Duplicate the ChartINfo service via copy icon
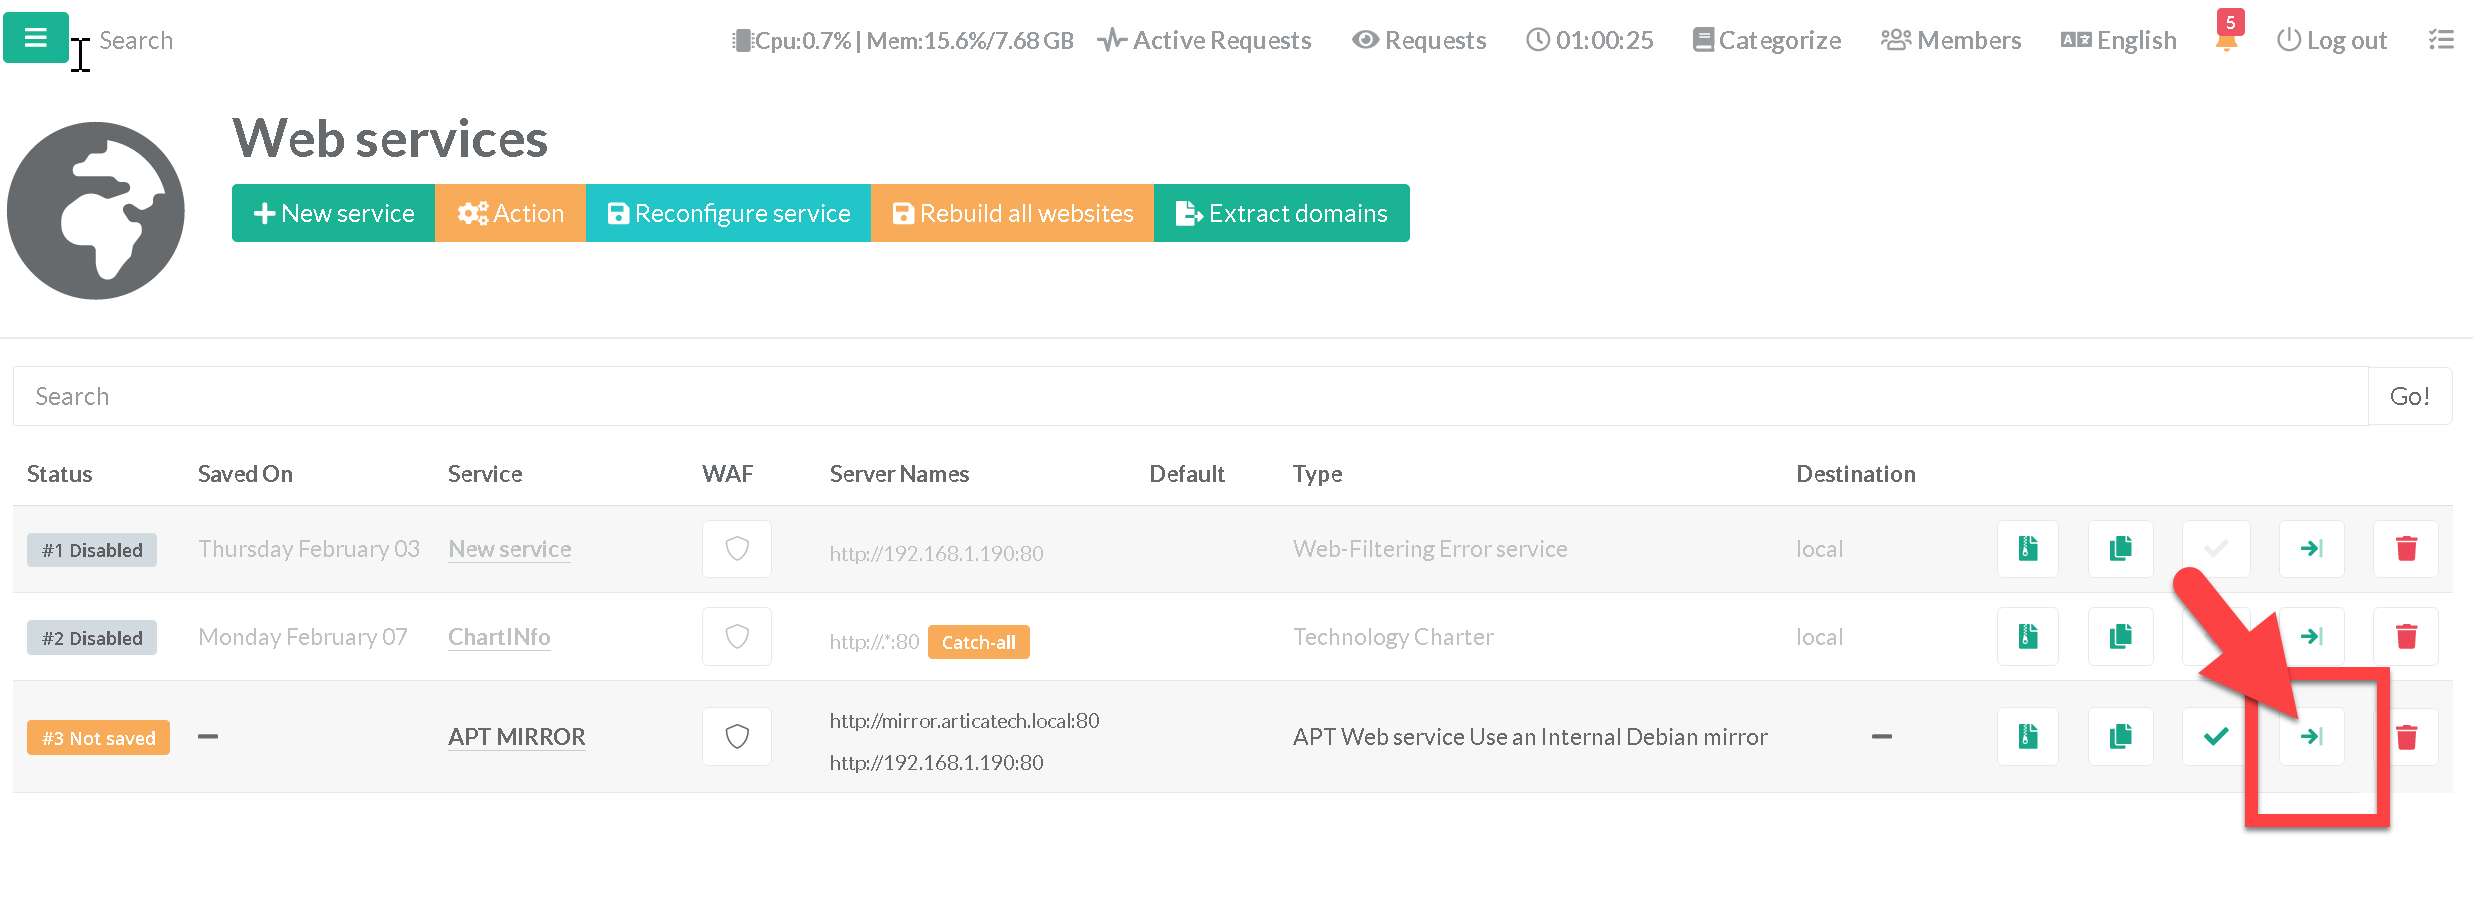Image resolution: width=2473 pixels, height=903 pixels. click(2120, 637)
